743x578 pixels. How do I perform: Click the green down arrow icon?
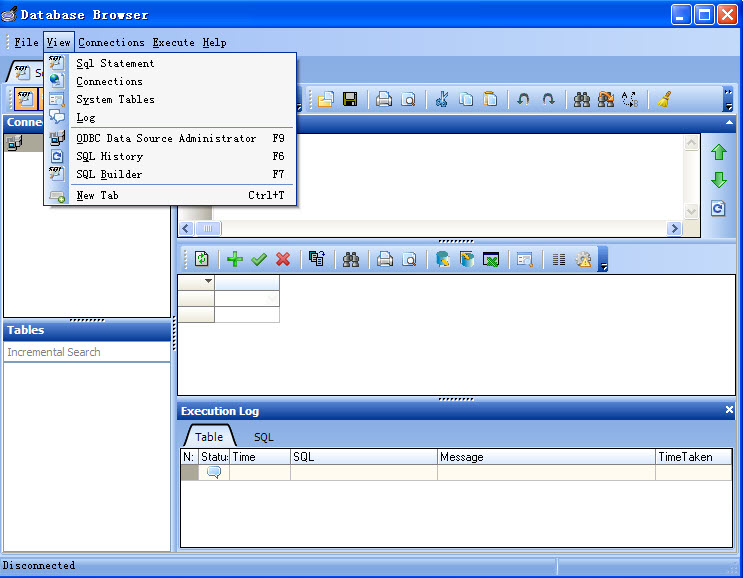[718, 181]
